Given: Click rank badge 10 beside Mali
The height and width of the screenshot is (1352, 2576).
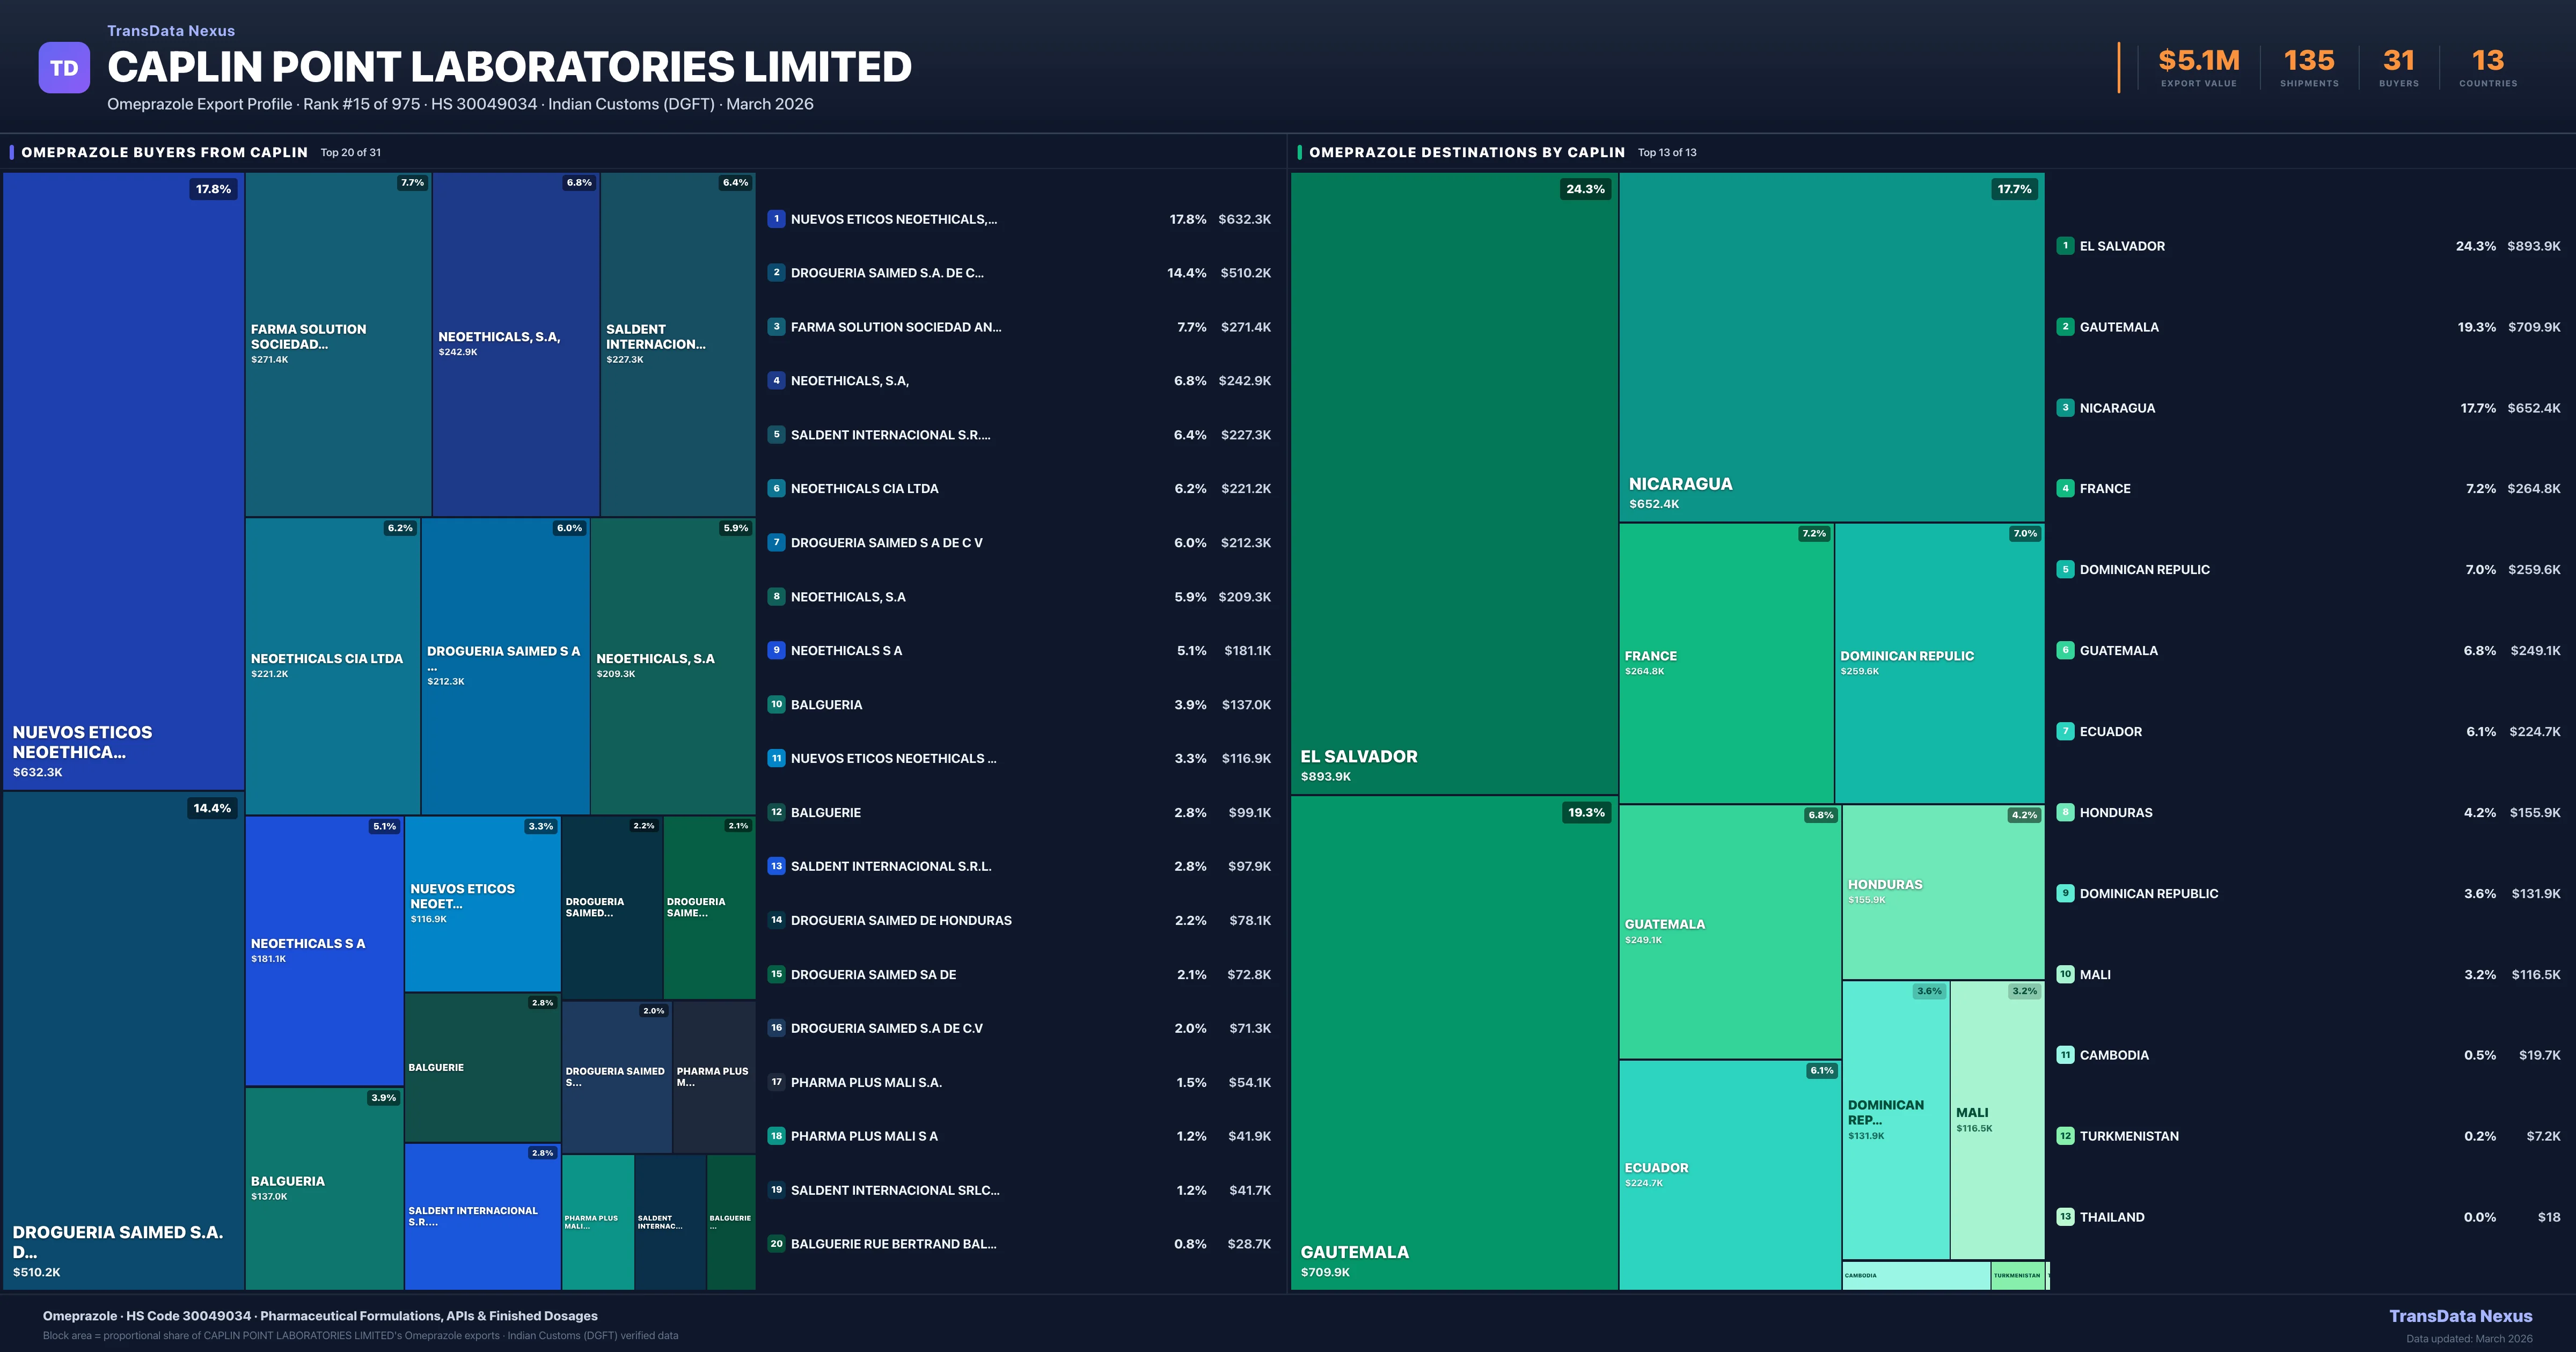Looking at the screenshot, I should 2065,974.
